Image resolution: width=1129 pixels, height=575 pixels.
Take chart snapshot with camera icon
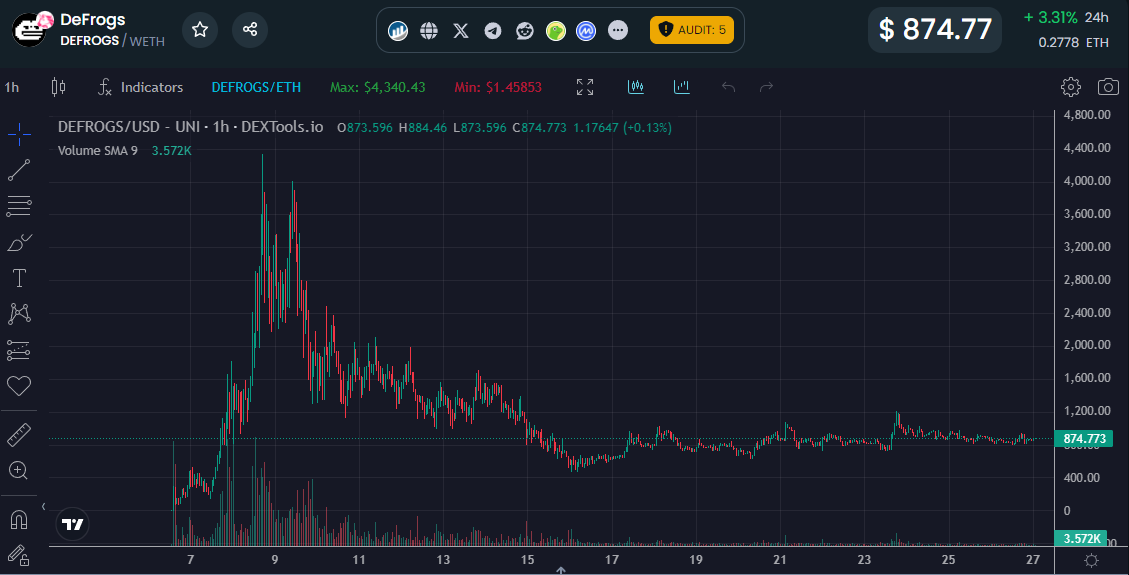pyautogui.click(x=1108, y=87)
